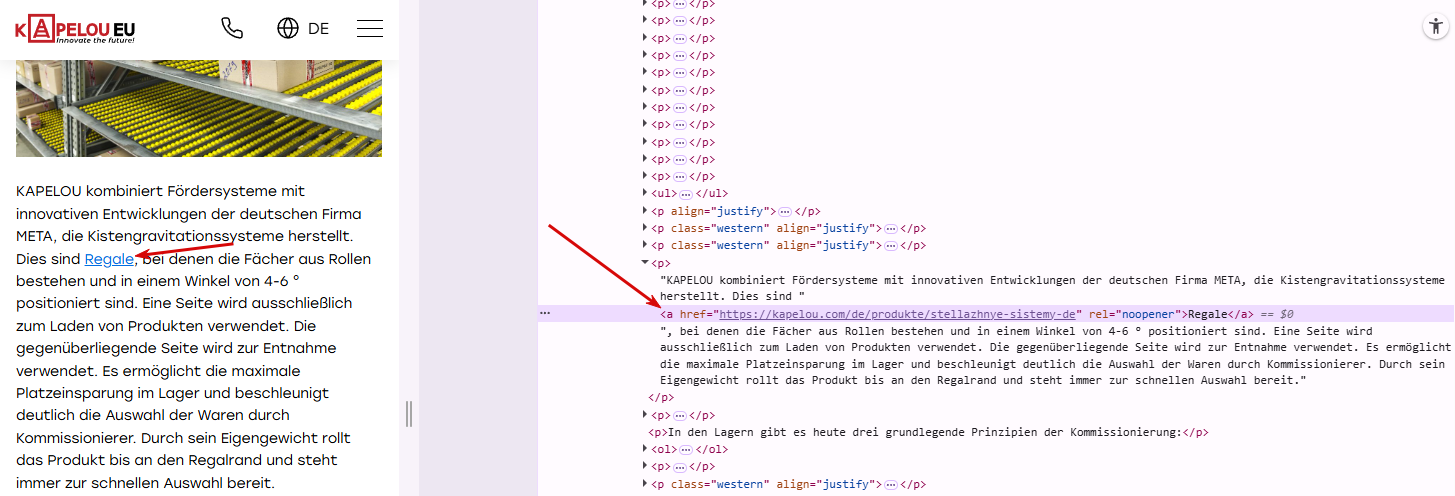The width and height of the screenshot is (1455, 496).
Task: Select DOM text starting "KAPELOU kombiniert Fördersysteme"
Action: (1052, 288)
